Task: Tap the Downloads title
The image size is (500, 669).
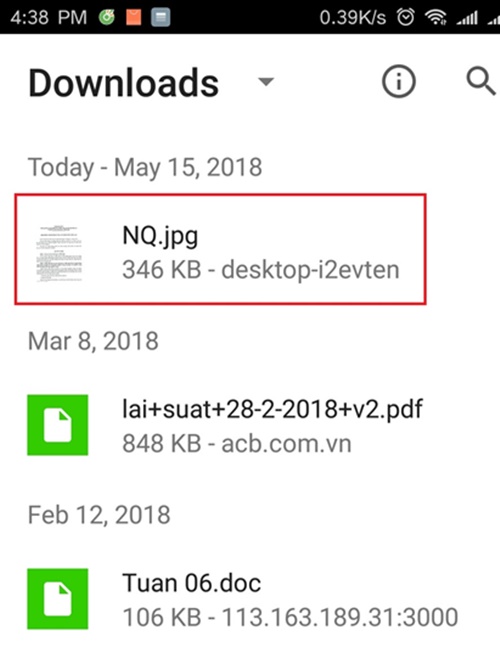Action: (123, 83)
